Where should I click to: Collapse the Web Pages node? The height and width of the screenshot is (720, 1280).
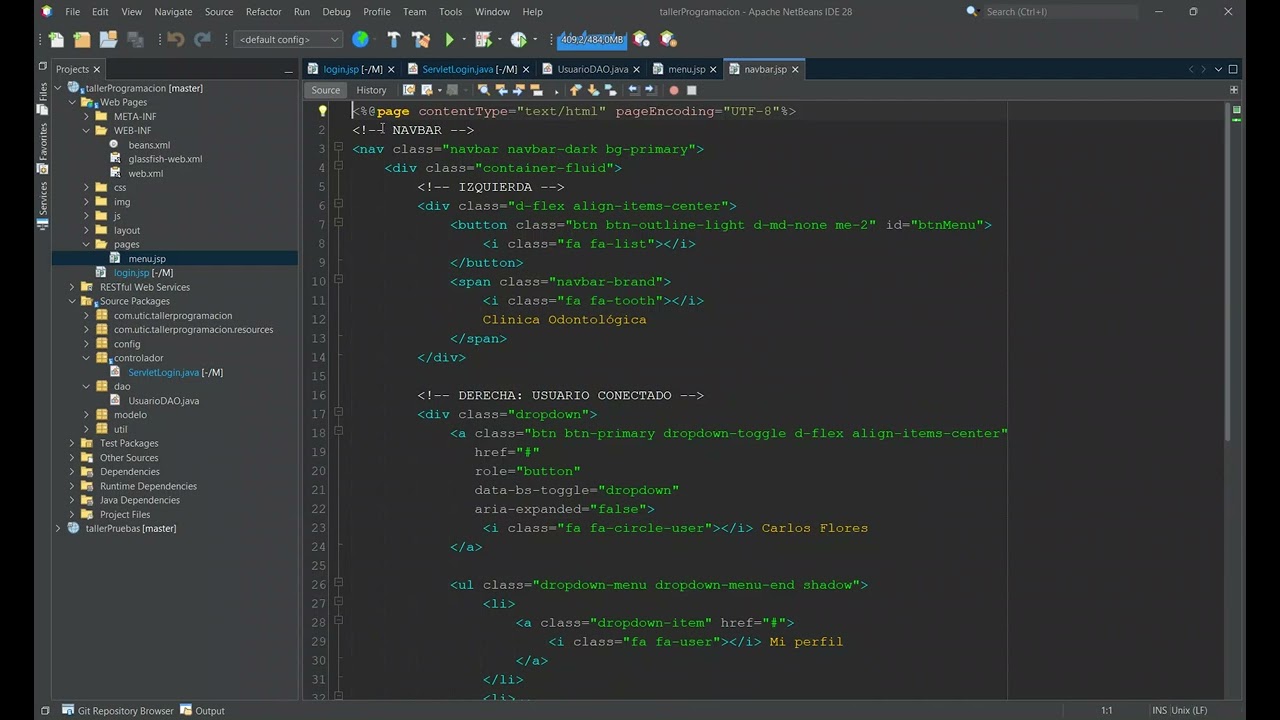pyautogui.click(x=72, y=102)
